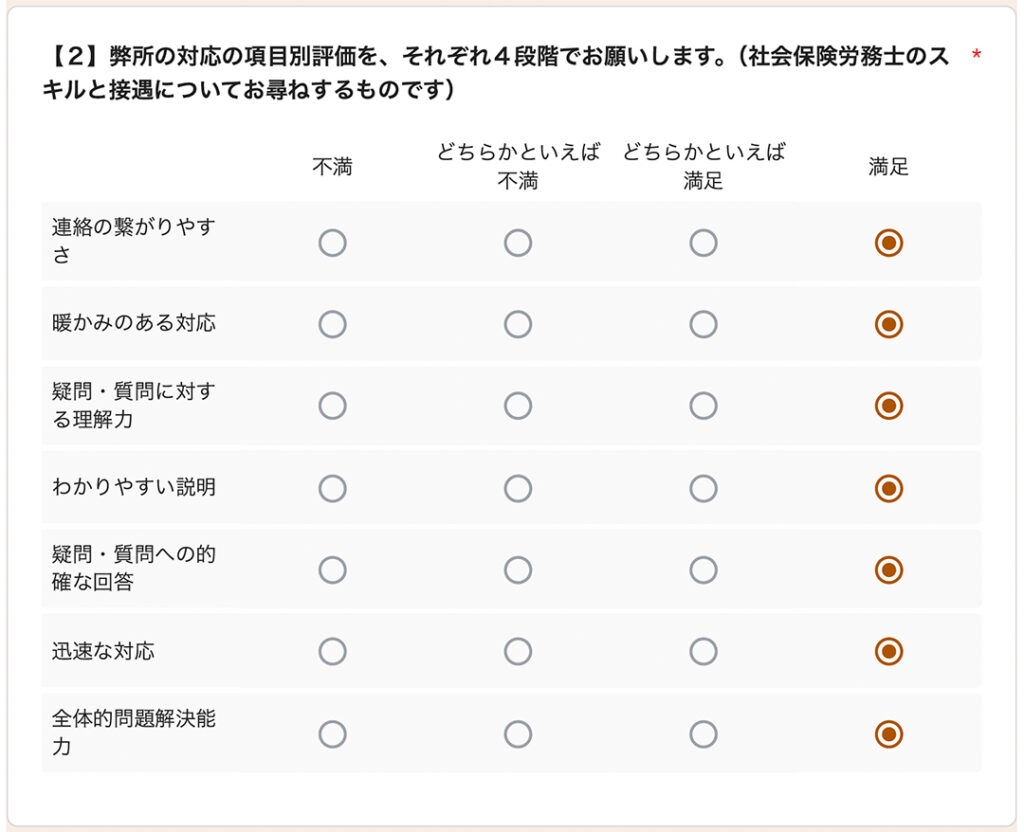Select どちらかといえば満足 for 連絡の繋がりやすさ
1024x832 pixels.
click(703, 242)
